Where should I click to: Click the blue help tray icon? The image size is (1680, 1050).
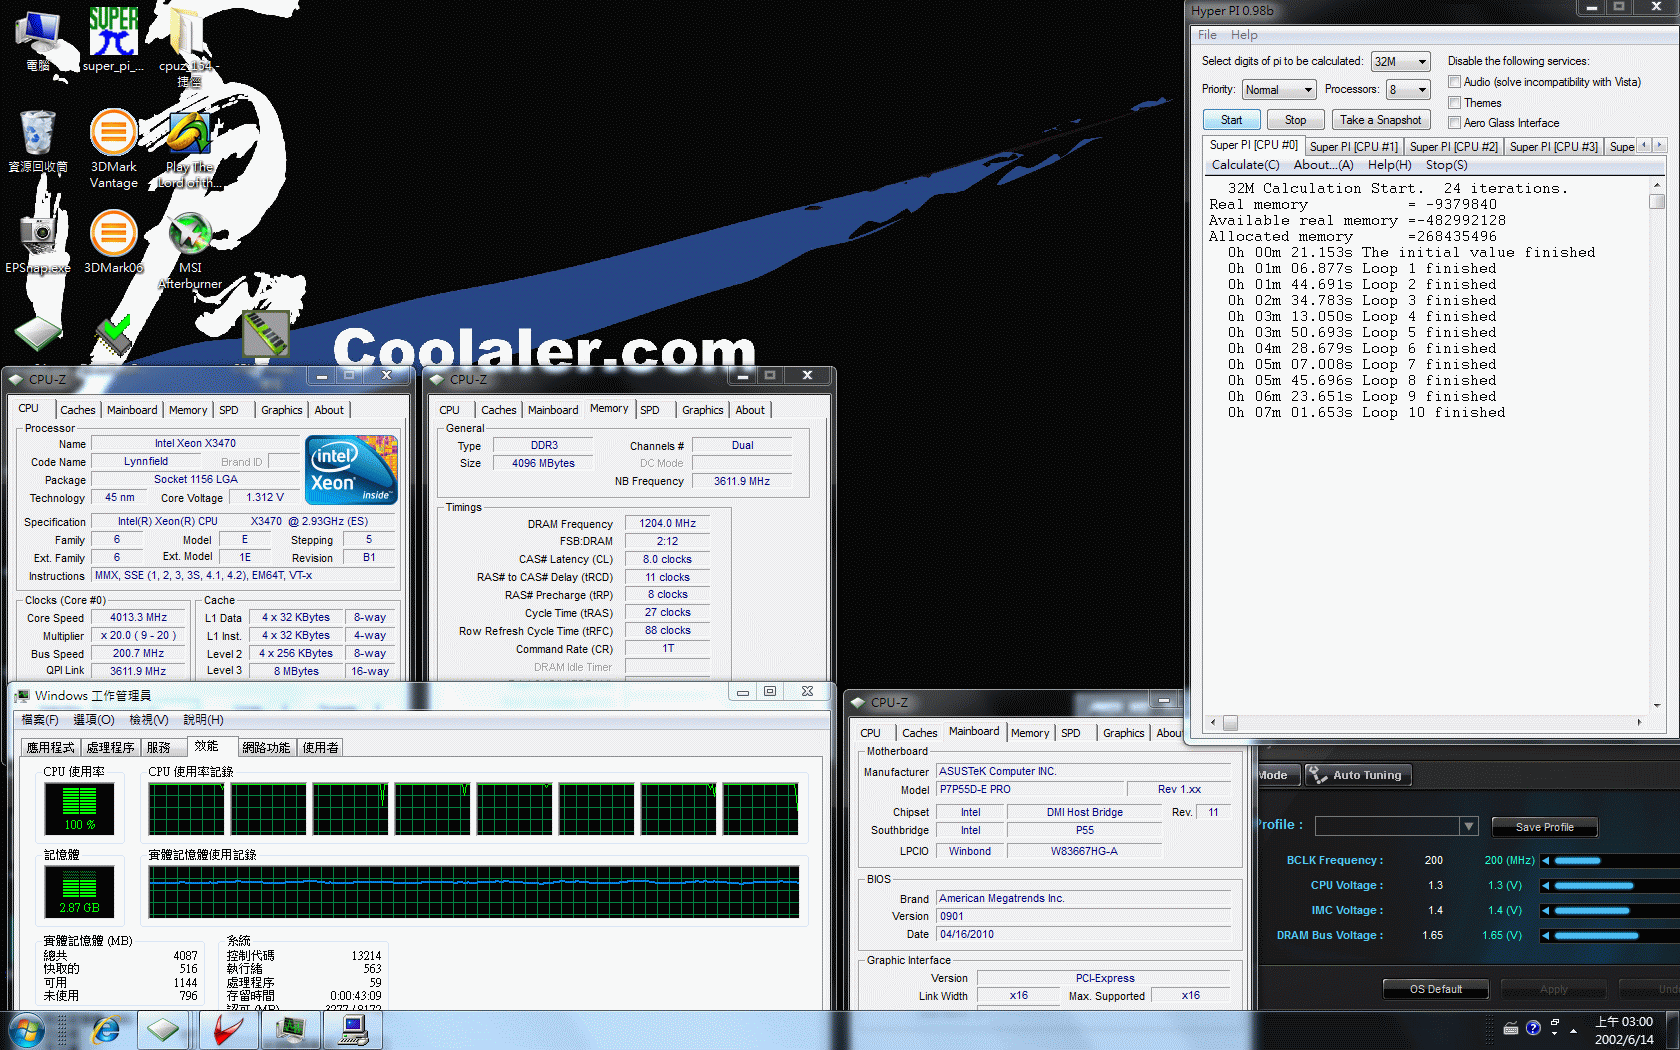(1533, 1028)
